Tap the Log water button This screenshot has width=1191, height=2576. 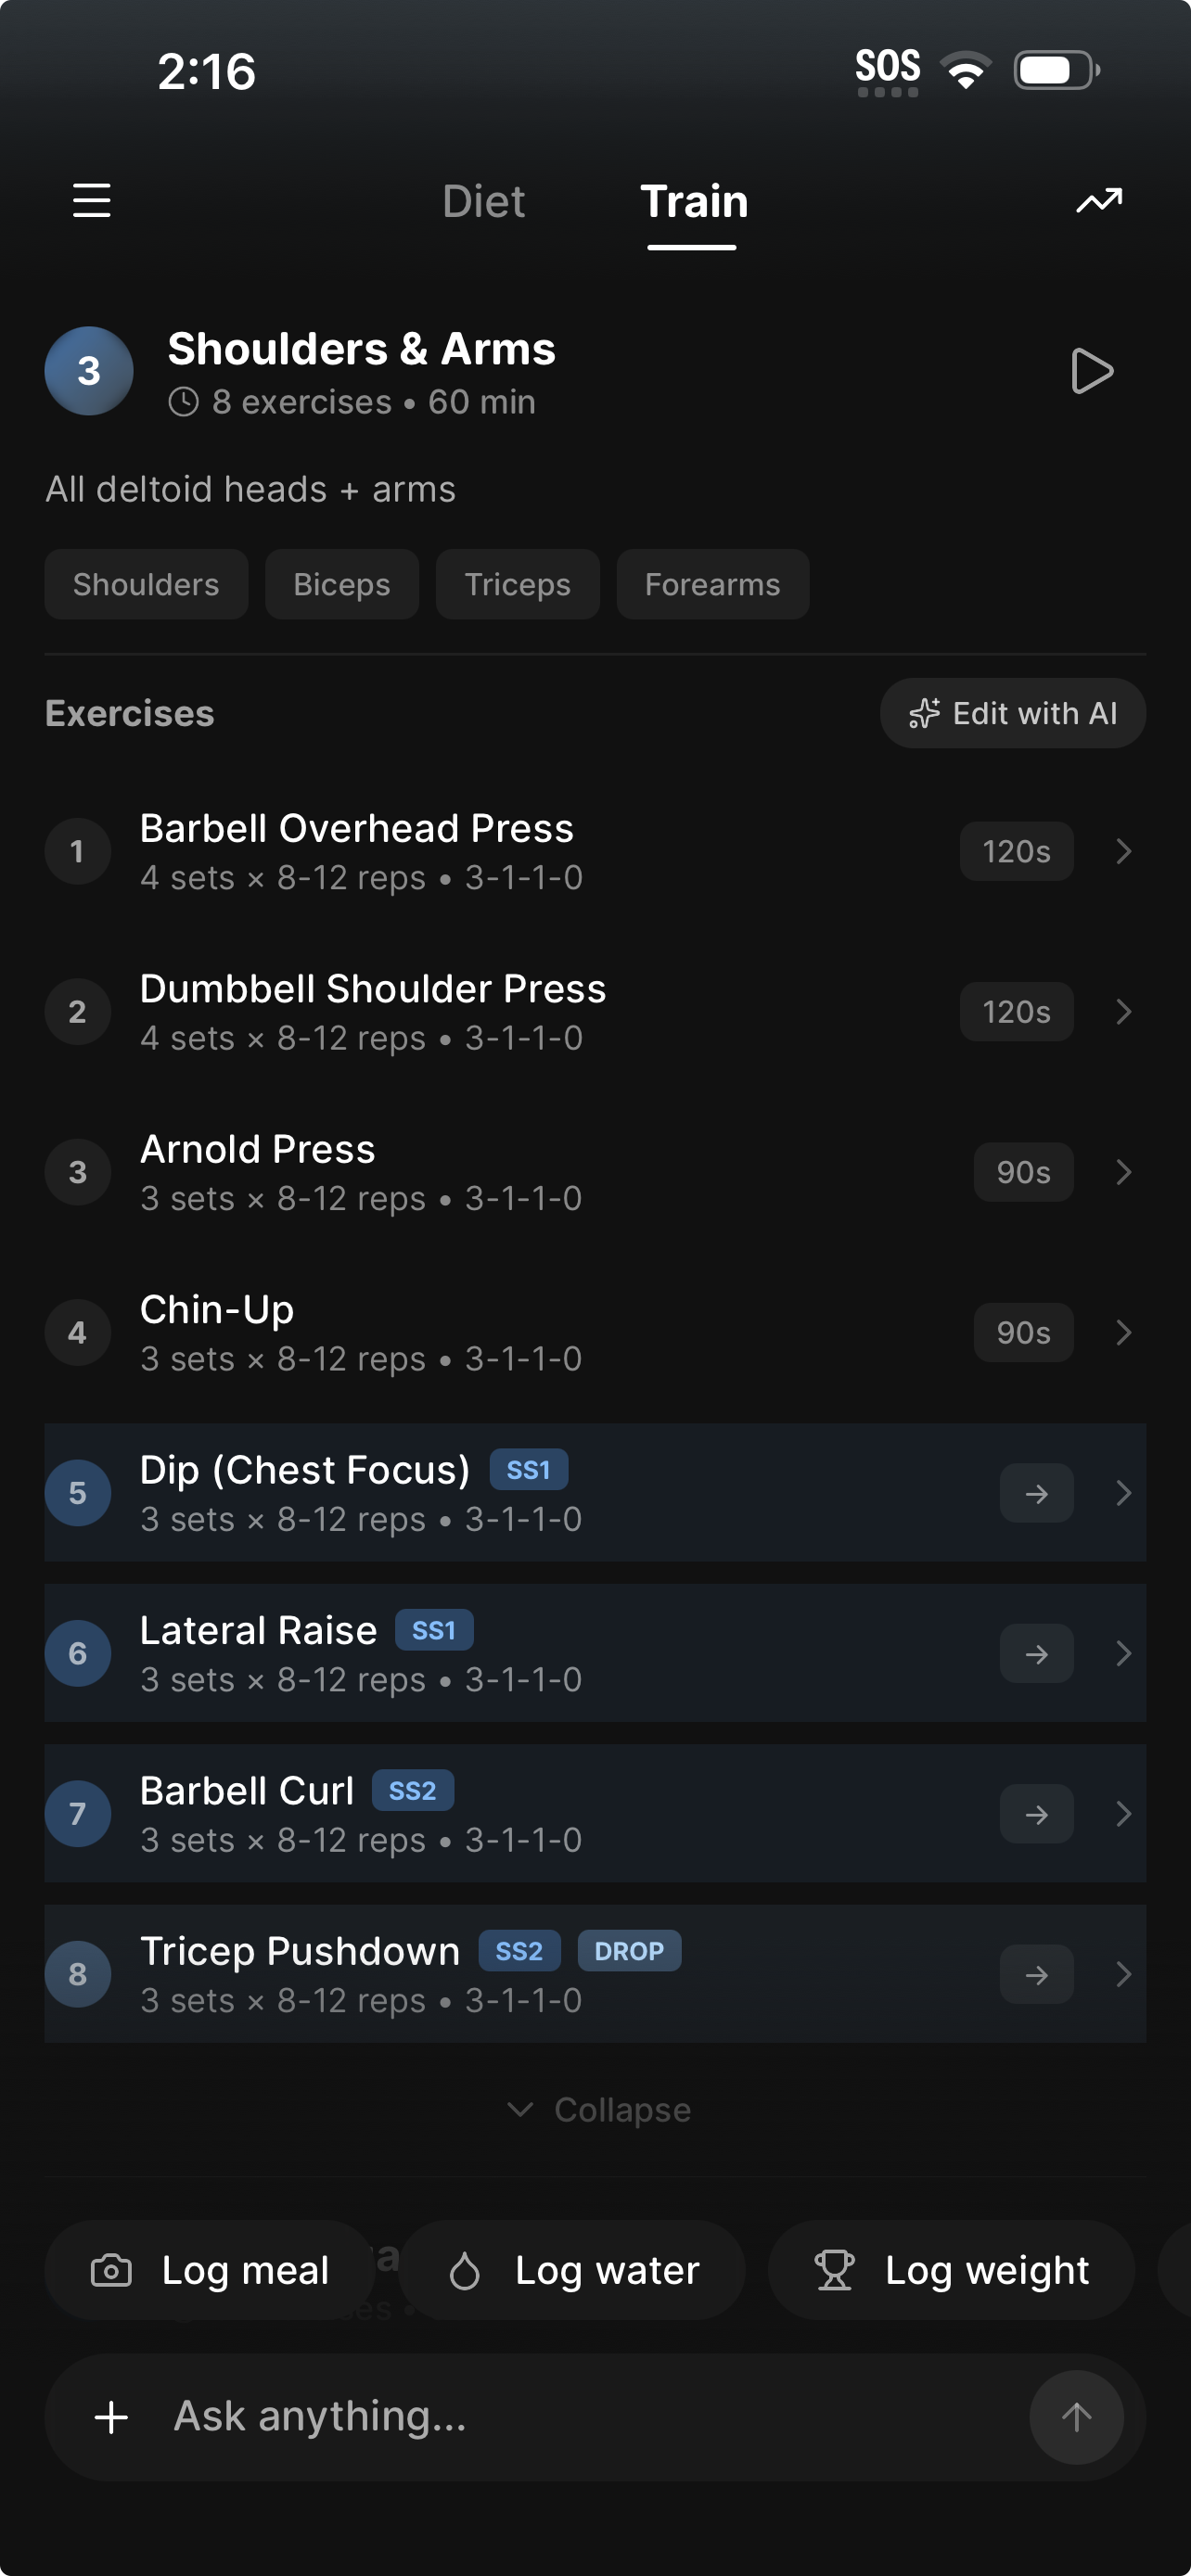[572, 2271]
